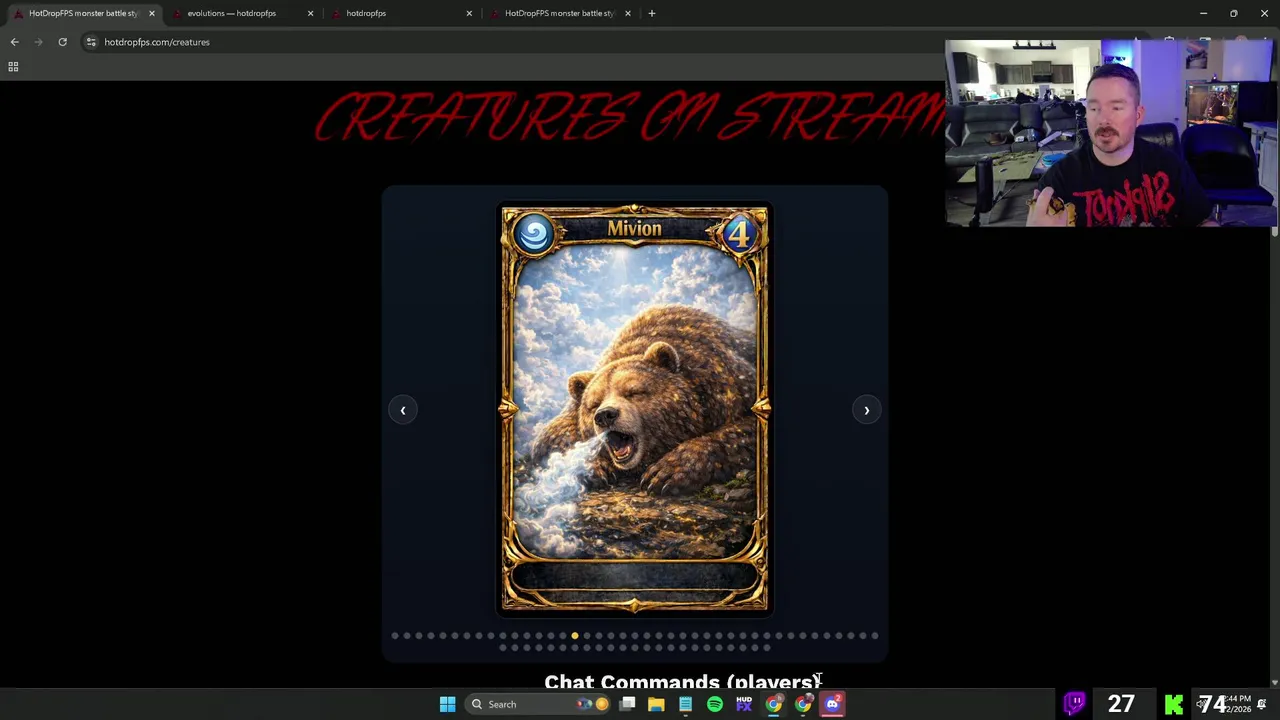Click the Mivion card name
Screen dimensions: 1280x720
pos(634,229)
